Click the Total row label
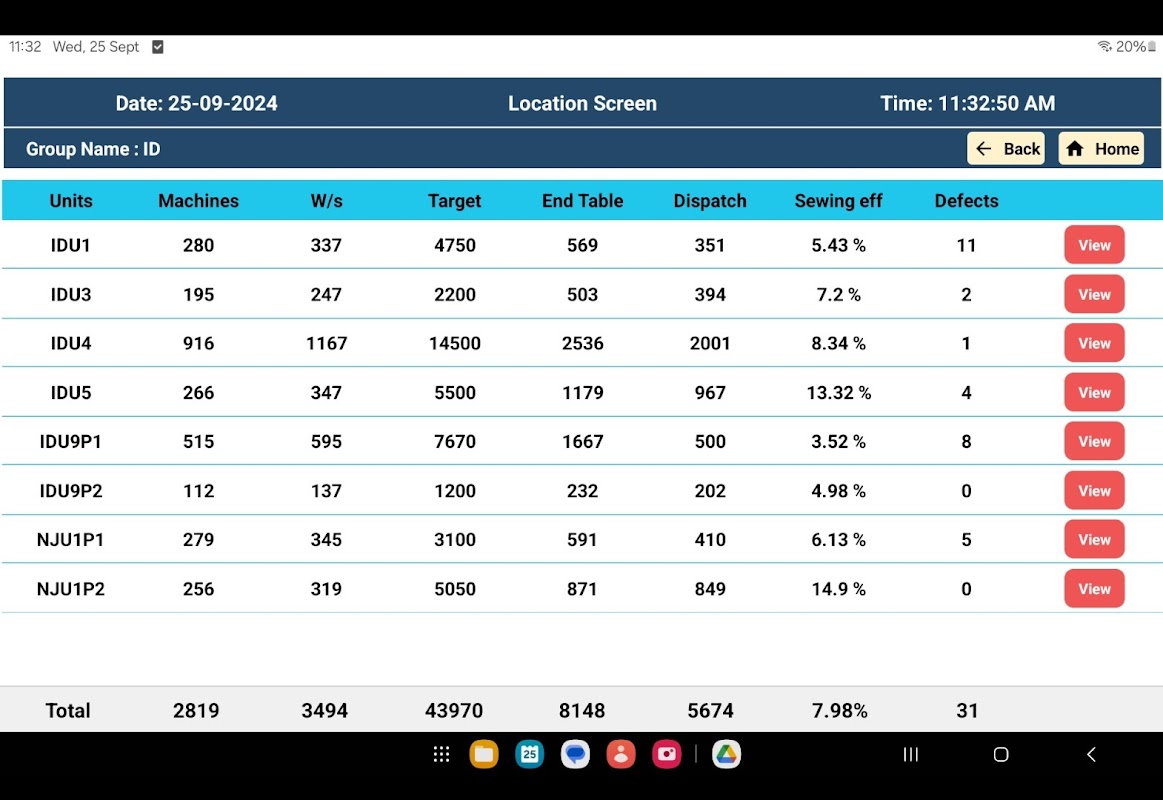Viewport: 1163px width, 800px height. coord(67,710)
